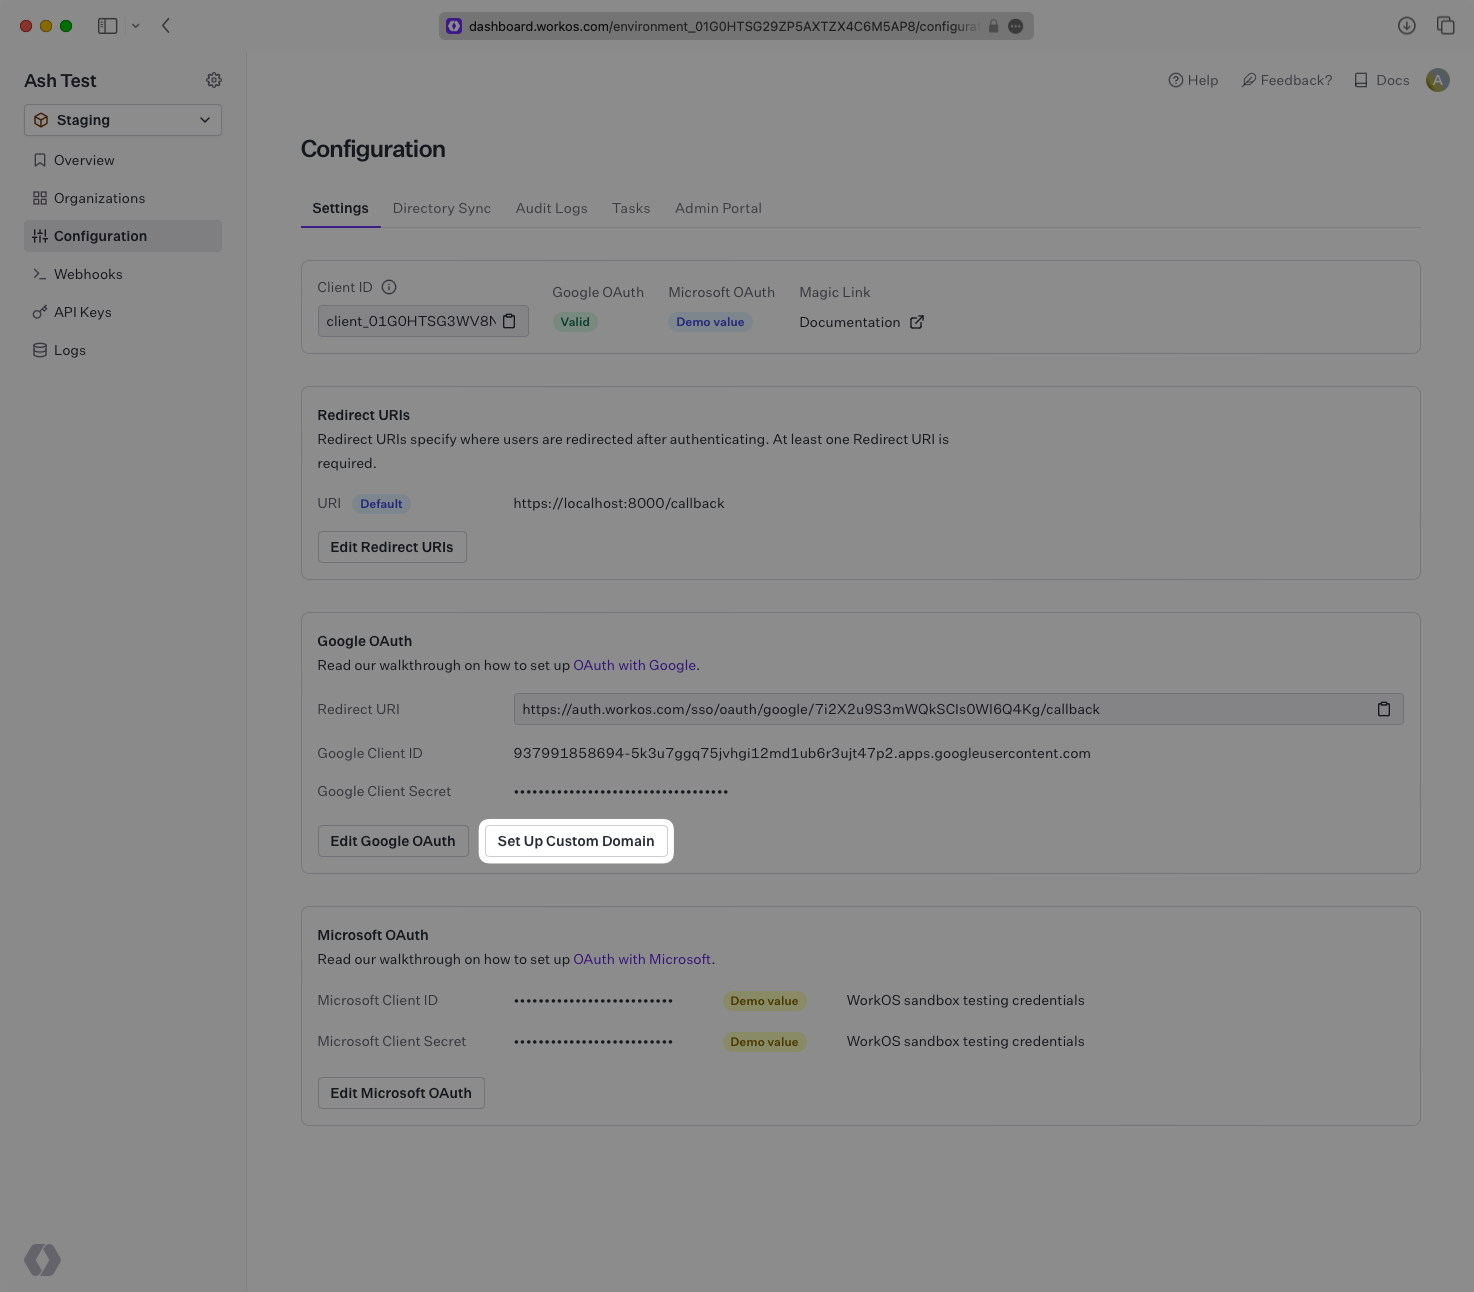
Task: Open the Webhooks section in the sidebar
Action: pos(88,274)
